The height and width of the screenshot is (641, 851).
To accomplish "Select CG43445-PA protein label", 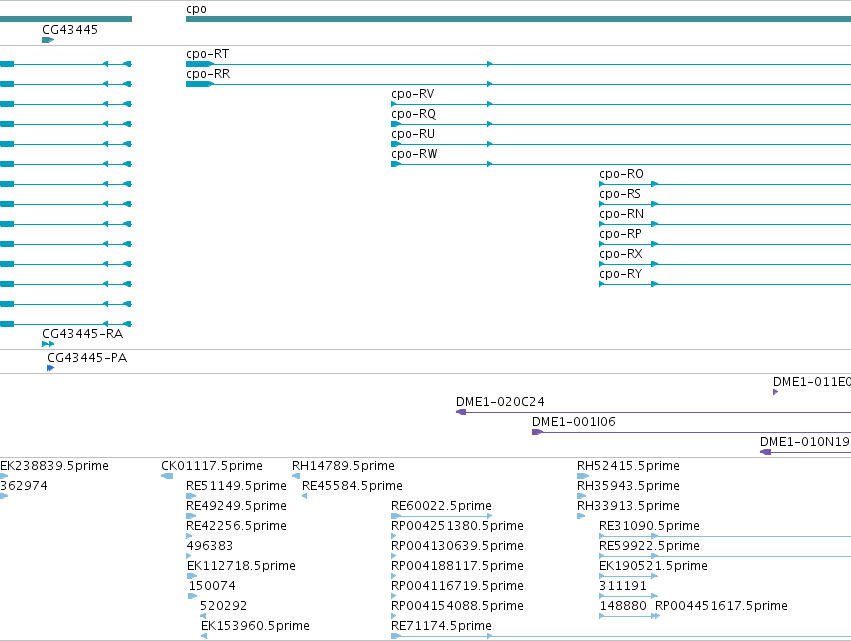I will coord(87,358).
